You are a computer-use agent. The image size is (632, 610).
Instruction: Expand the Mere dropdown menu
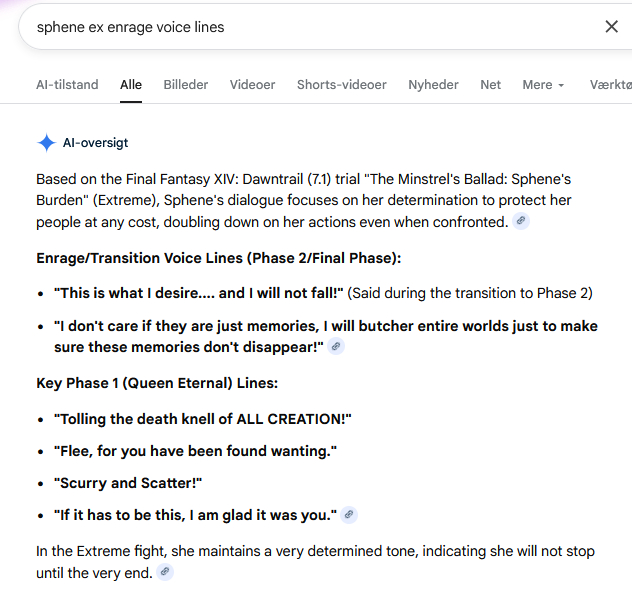click(x=543, y=85)
